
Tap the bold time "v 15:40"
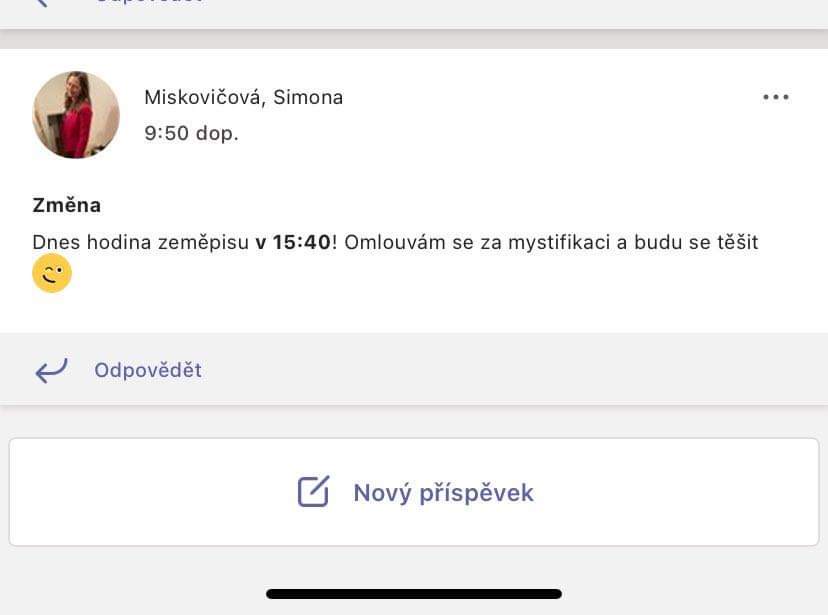coord(293,242)
